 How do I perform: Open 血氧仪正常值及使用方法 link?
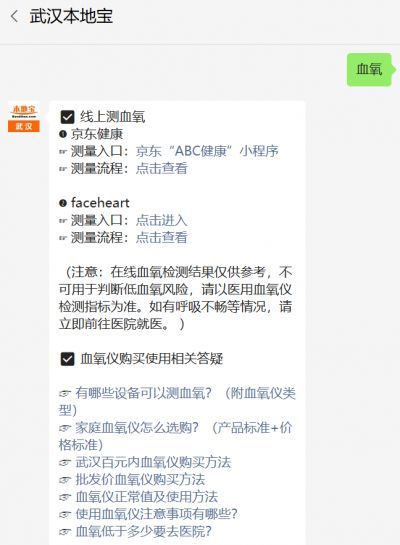pos(147,497)
